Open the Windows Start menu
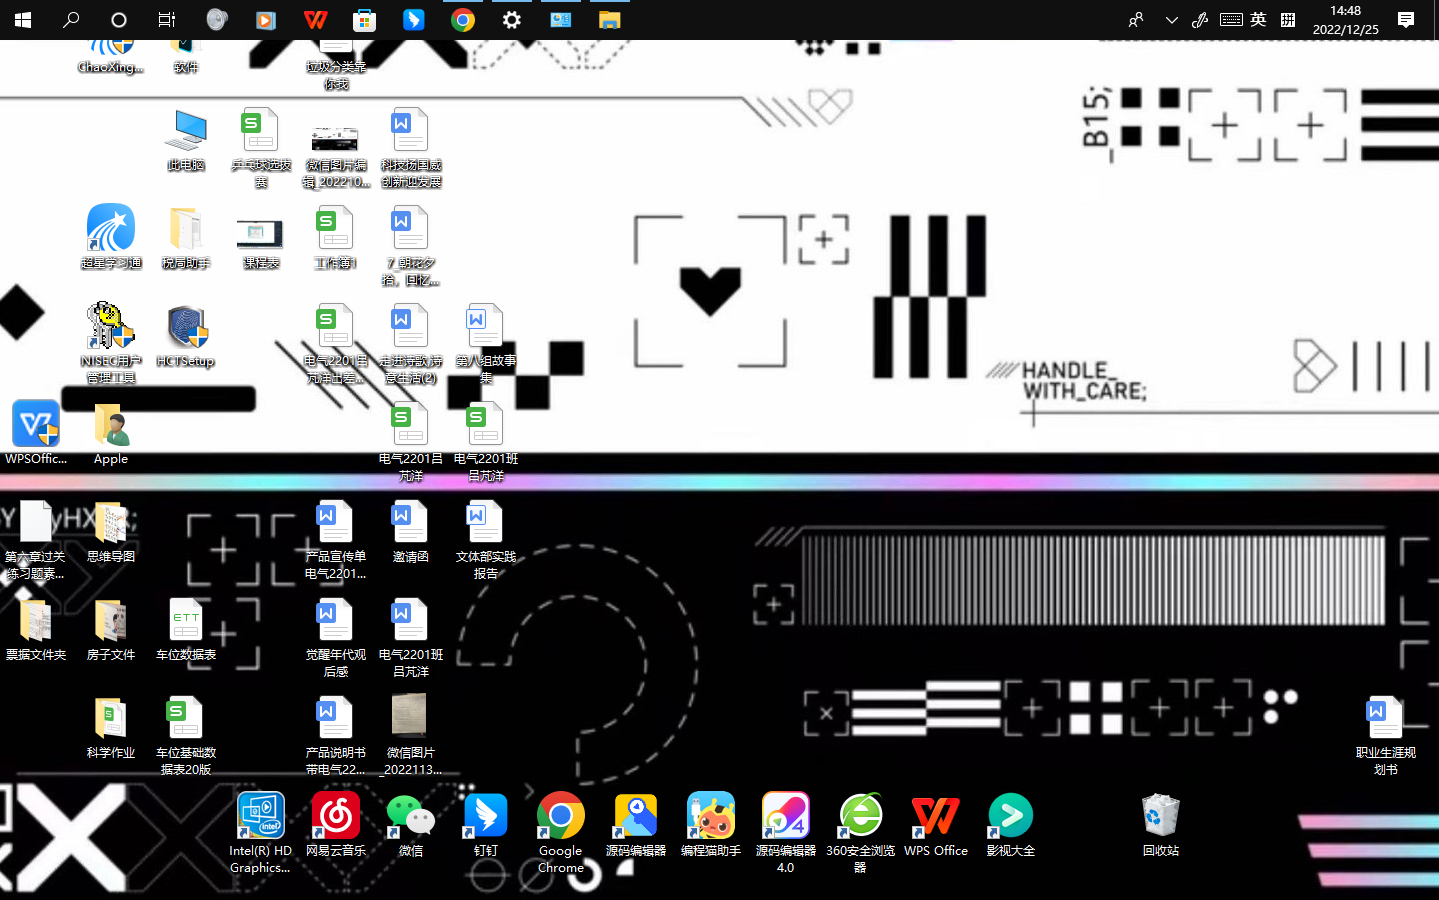 (x=22, y=20)
